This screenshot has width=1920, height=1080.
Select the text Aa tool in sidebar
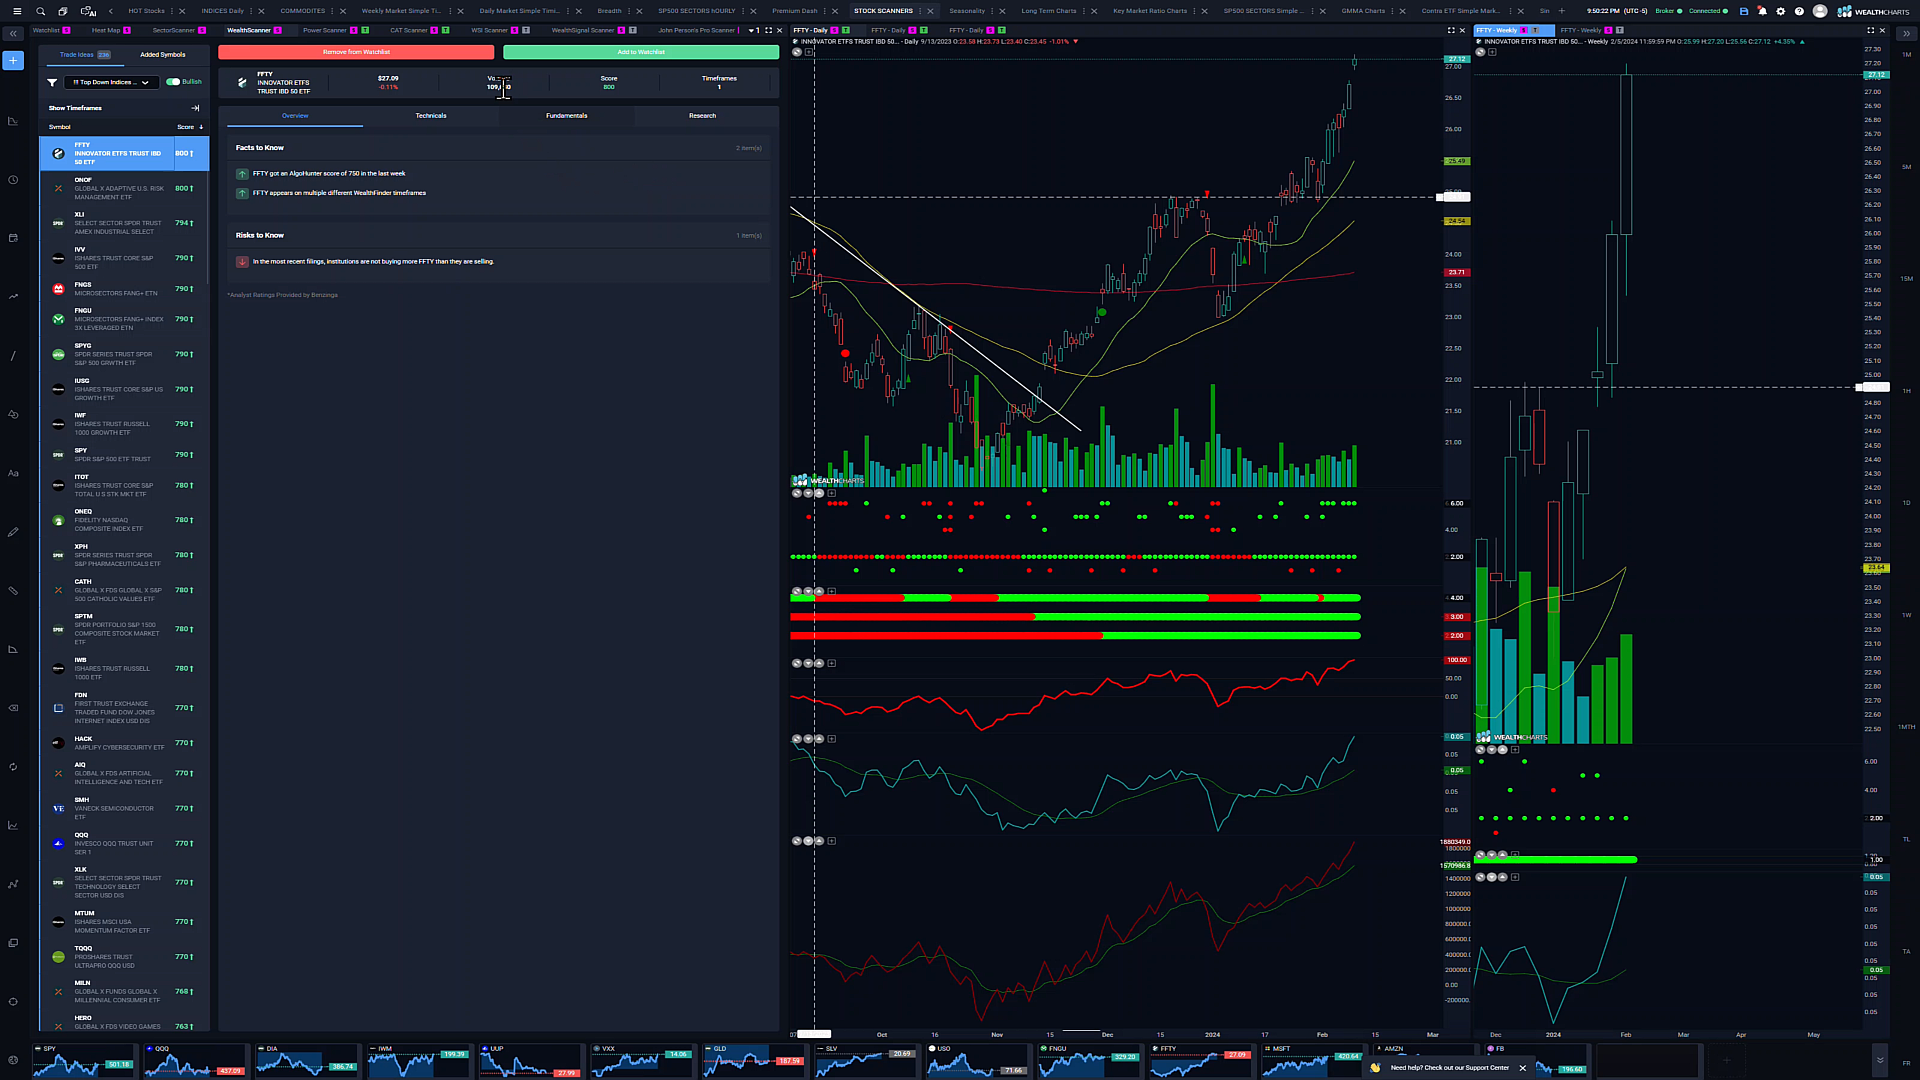[13, 473]
